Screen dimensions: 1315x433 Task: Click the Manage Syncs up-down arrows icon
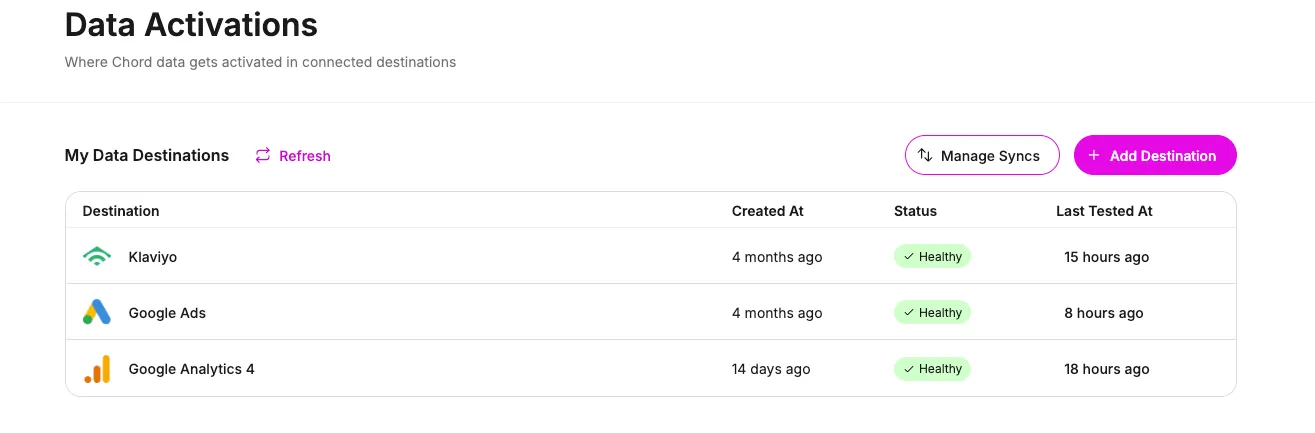[x=925, y=155]
